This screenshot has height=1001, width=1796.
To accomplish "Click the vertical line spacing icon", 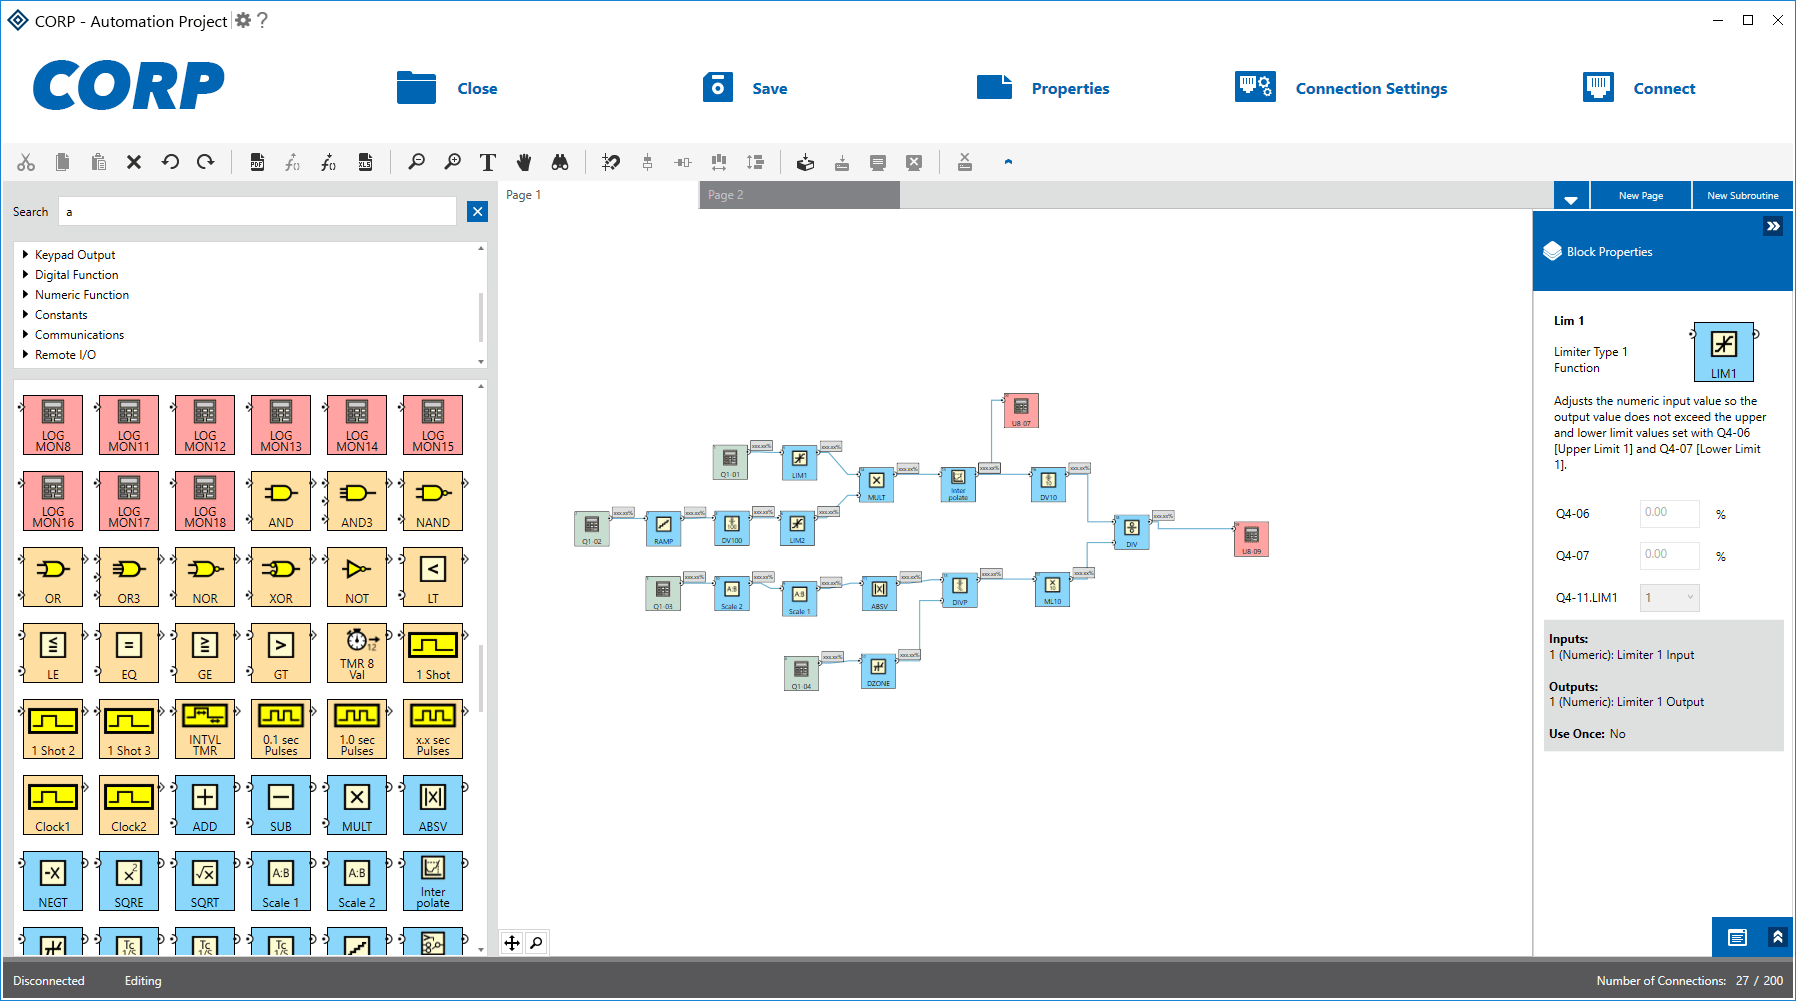I will tap(755, 162).
